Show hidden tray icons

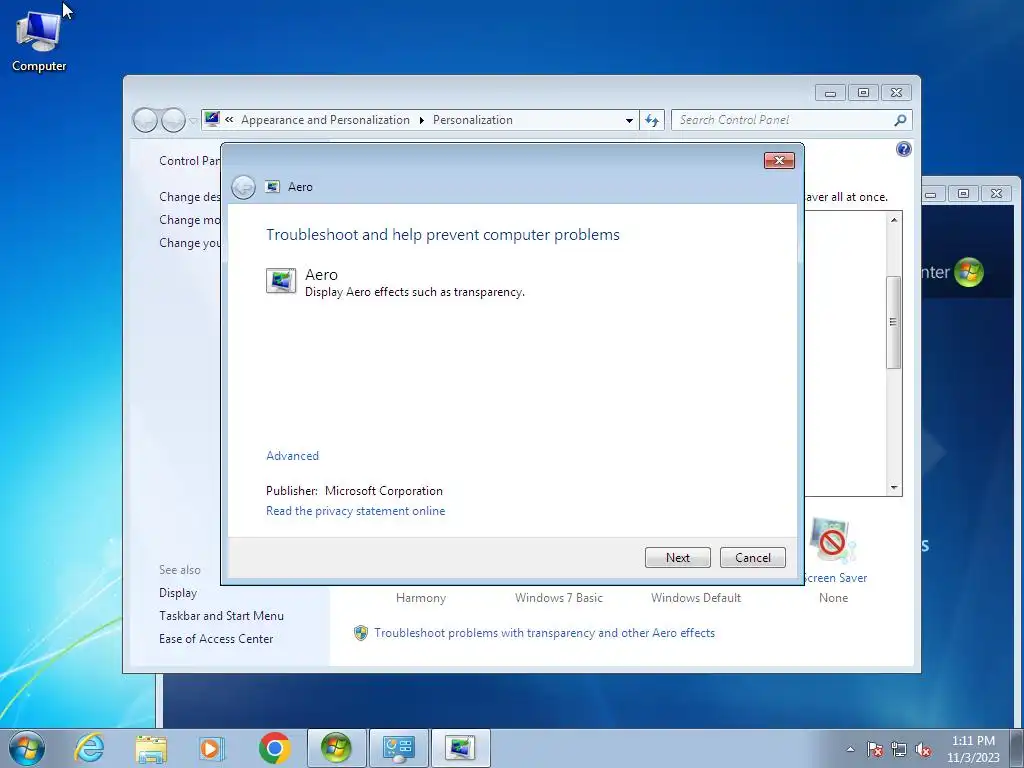(850, 749)
